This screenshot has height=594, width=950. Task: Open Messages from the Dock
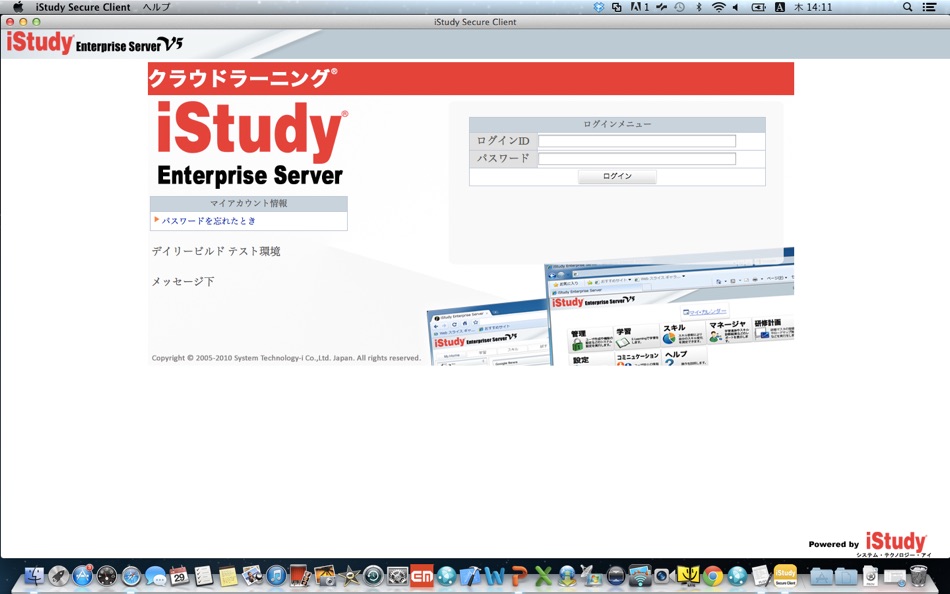[155, 576]
